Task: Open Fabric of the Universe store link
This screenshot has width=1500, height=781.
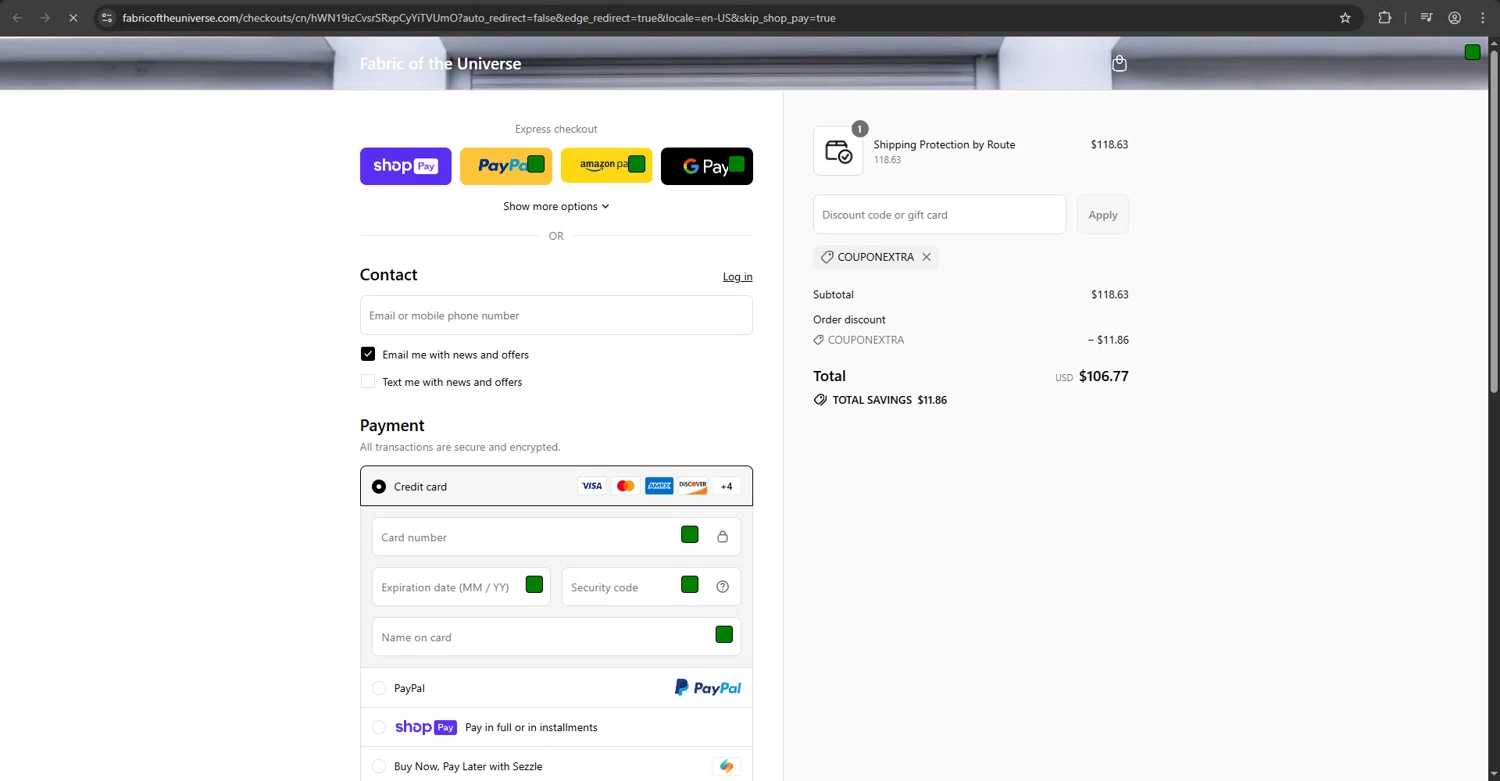Action: click(x=440, y=63)
